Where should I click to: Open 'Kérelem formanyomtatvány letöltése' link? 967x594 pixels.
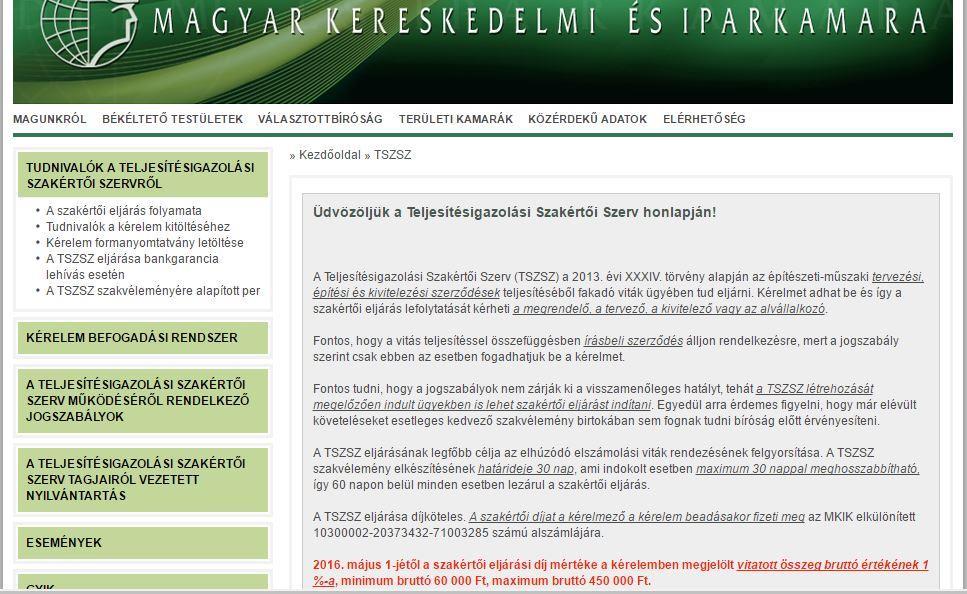click(145, 242)
